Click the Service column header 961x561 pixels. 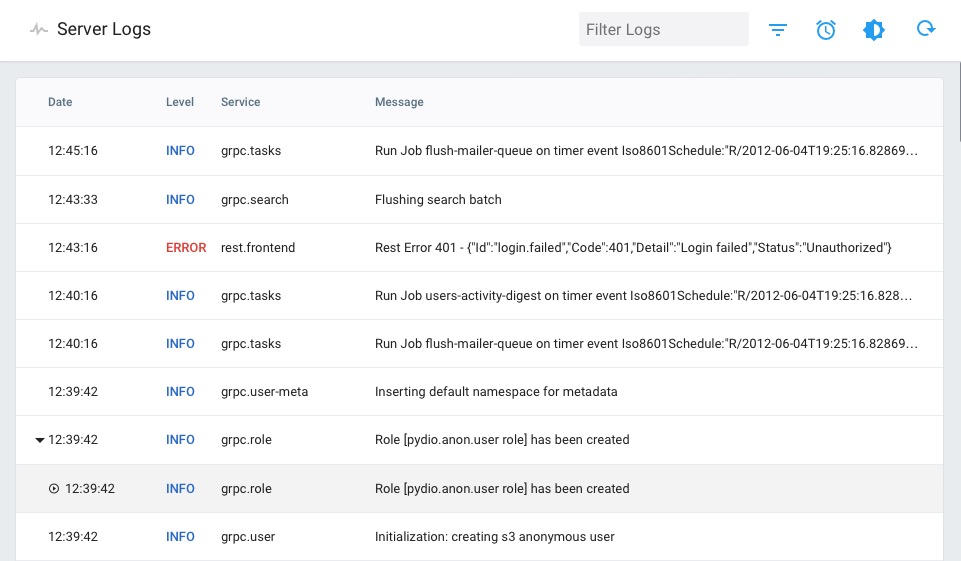pyautogui.click(x=240, y=102)
